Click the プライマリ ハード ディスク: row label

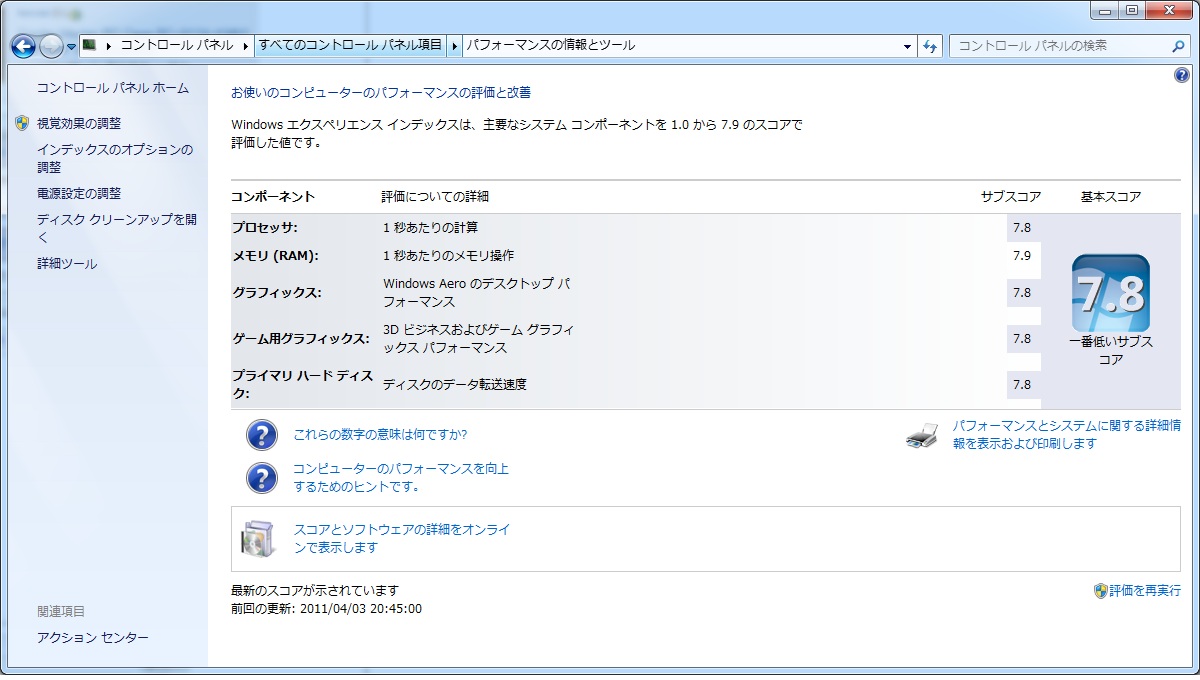pos(302,384)
